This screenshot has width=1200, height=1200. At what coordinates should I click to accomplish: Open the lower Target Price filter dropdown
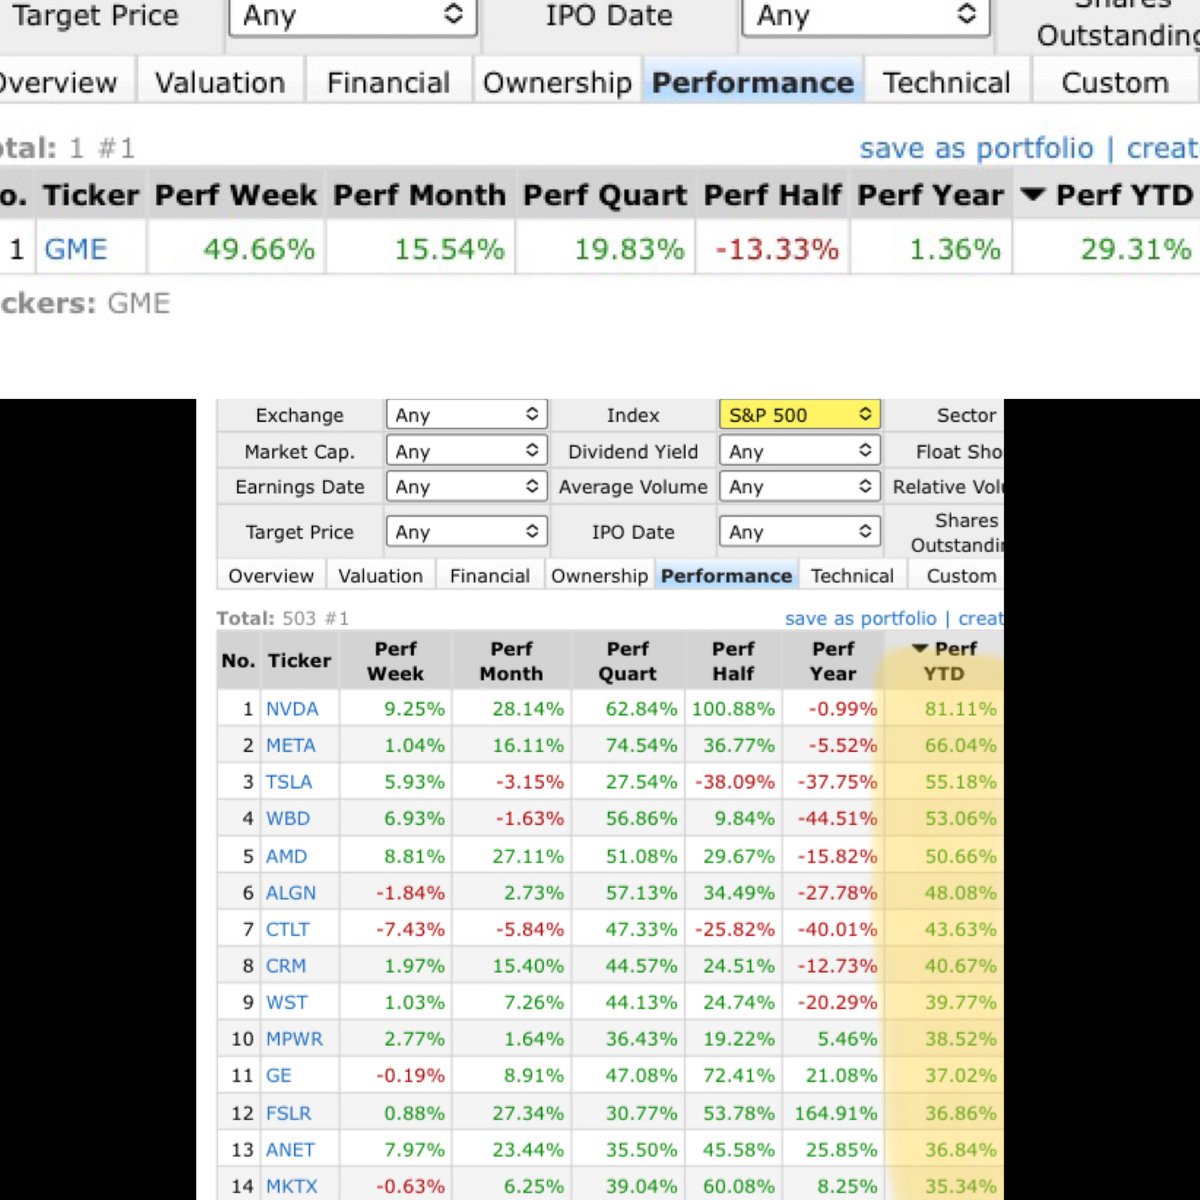click(466, 532)
